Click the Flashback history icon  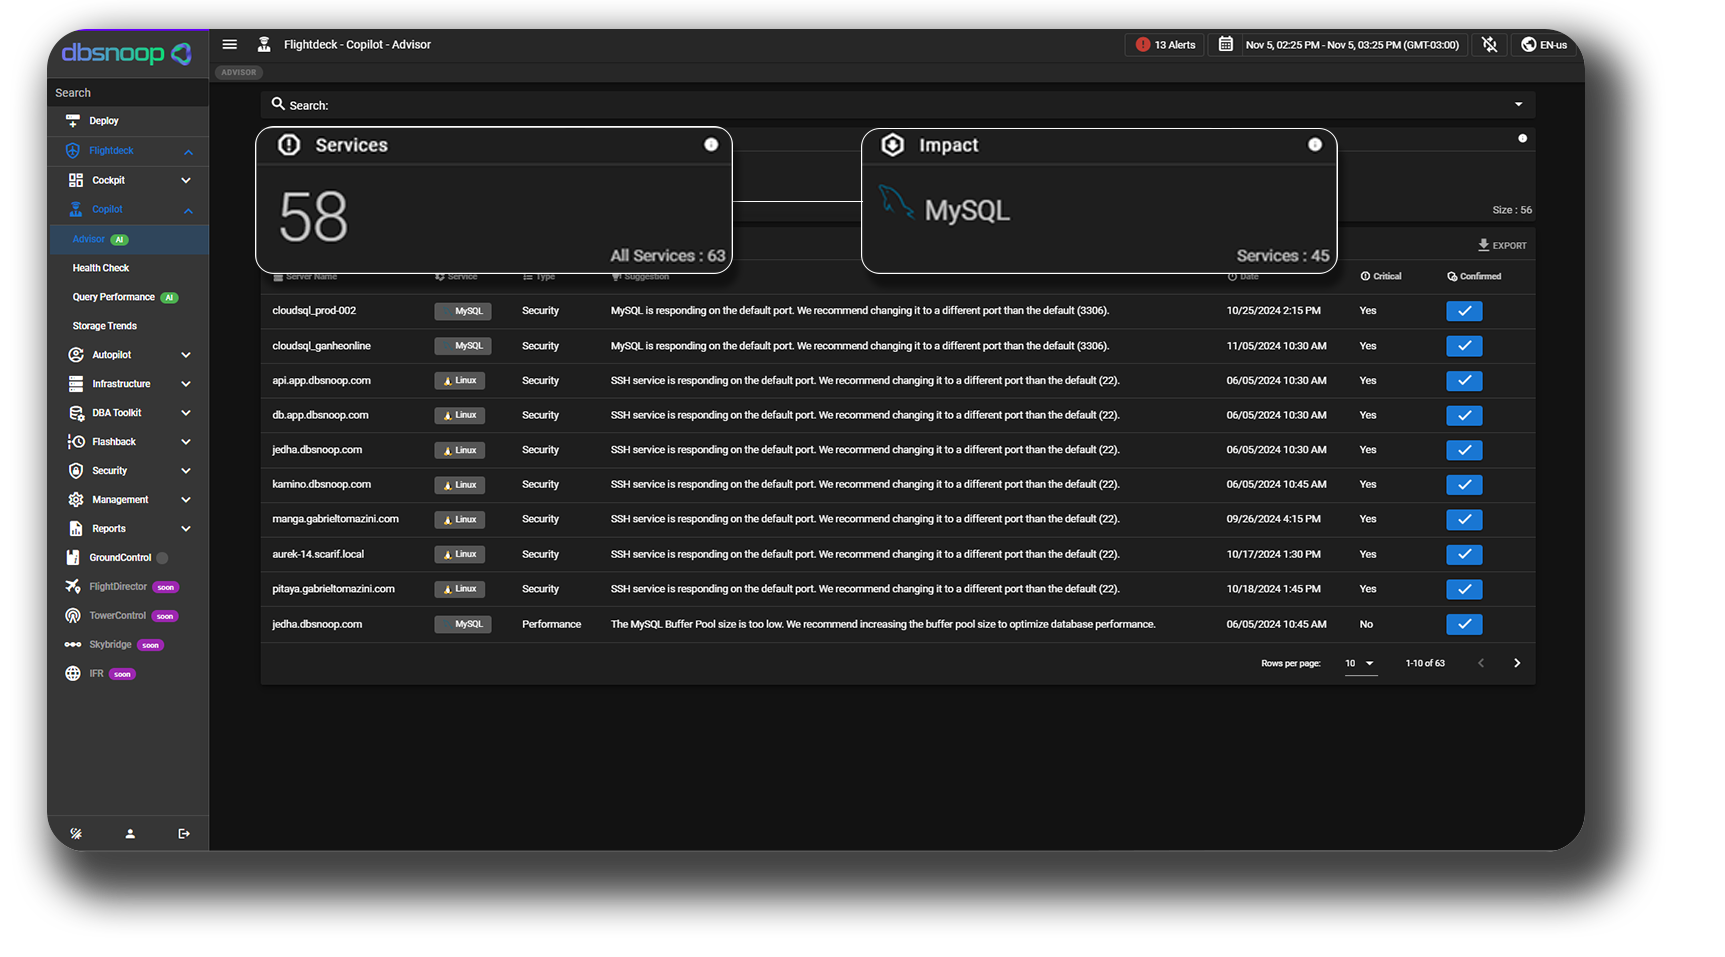[x=76, y=442]
